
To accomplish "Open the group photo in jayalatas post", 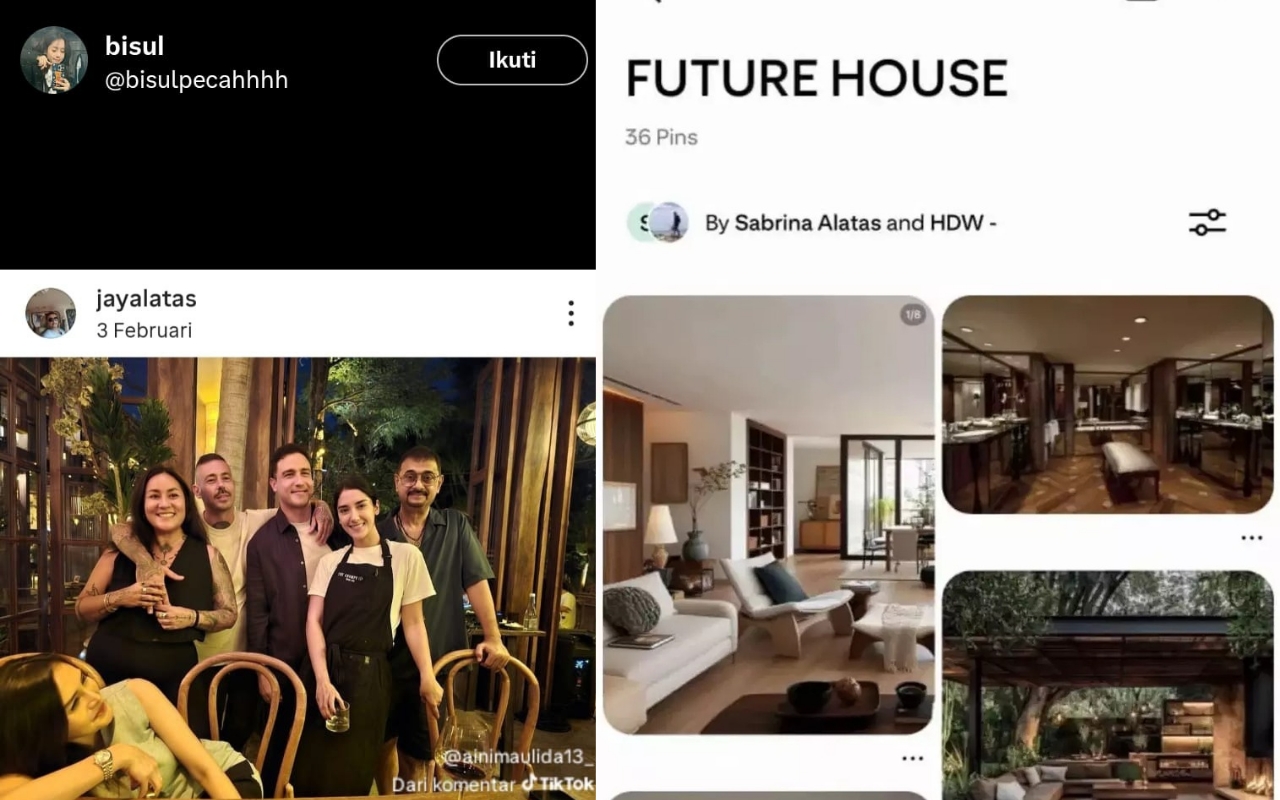I will pos(298,578).
